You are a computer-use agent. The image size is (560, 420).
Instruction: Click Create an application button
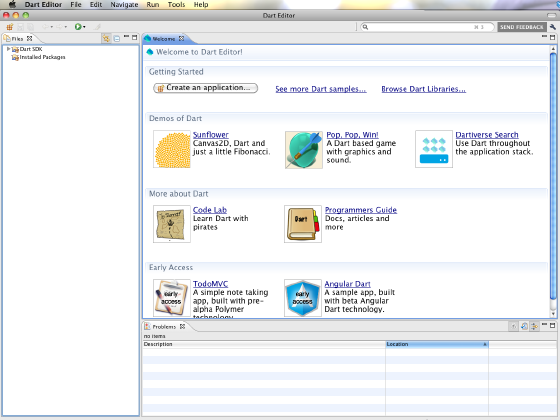point(205,88)
